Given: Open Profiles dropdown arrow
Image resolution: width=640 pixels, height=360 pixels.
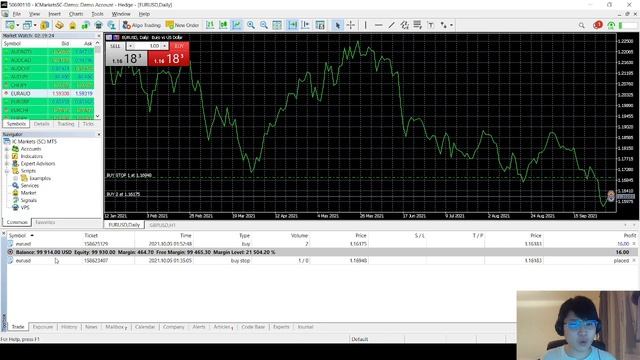Looking at the screenshot, I should (x=35, y=25).
